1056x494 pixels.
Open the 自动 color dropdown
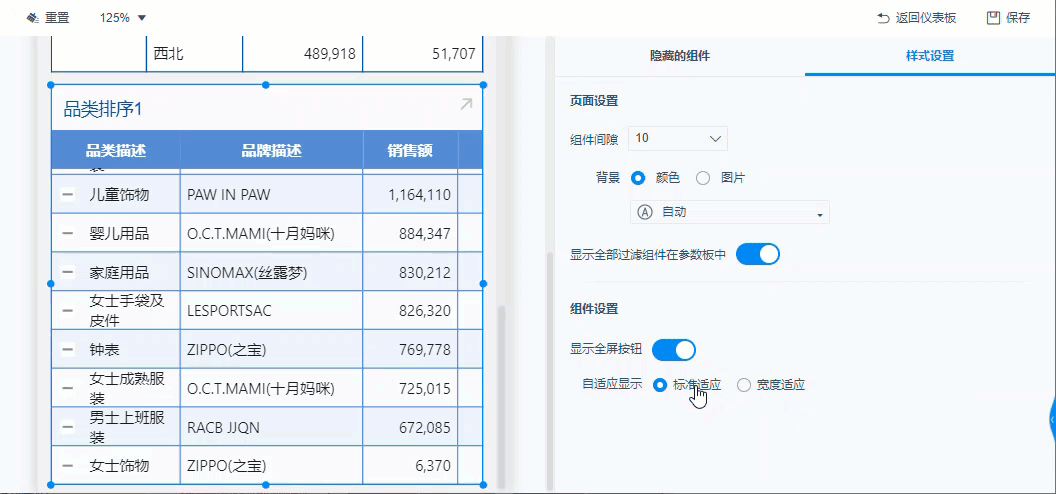tap(729, 212)
